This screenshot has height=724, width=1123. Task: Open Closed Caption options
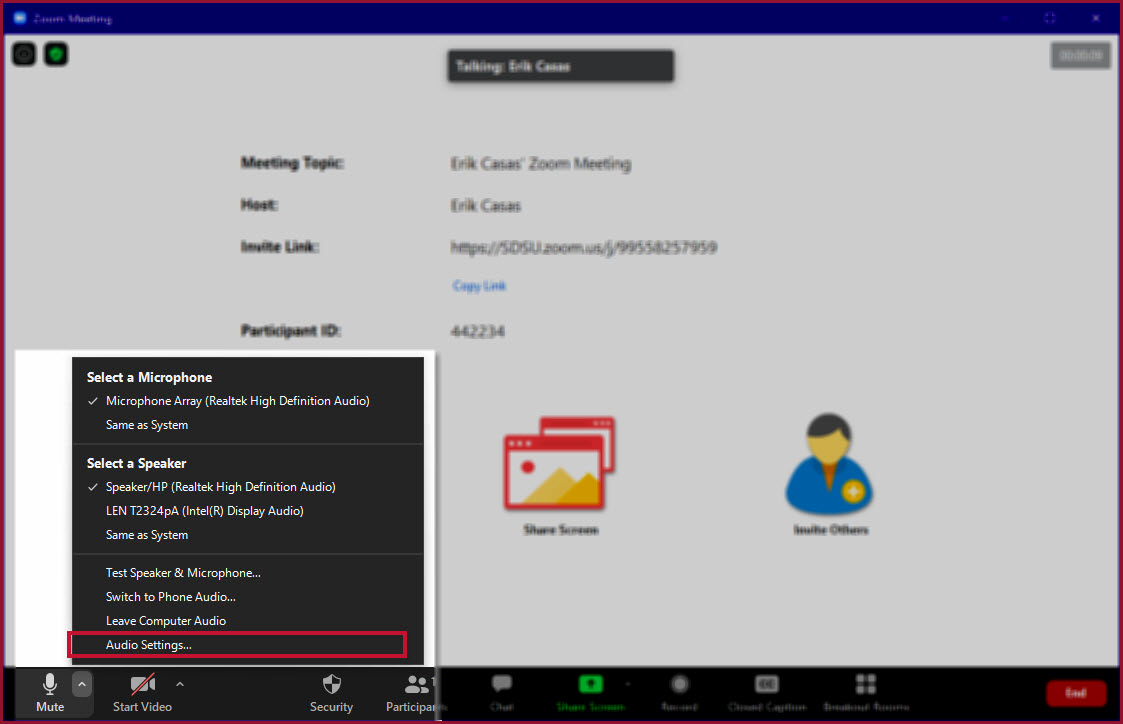click(766, 692)
